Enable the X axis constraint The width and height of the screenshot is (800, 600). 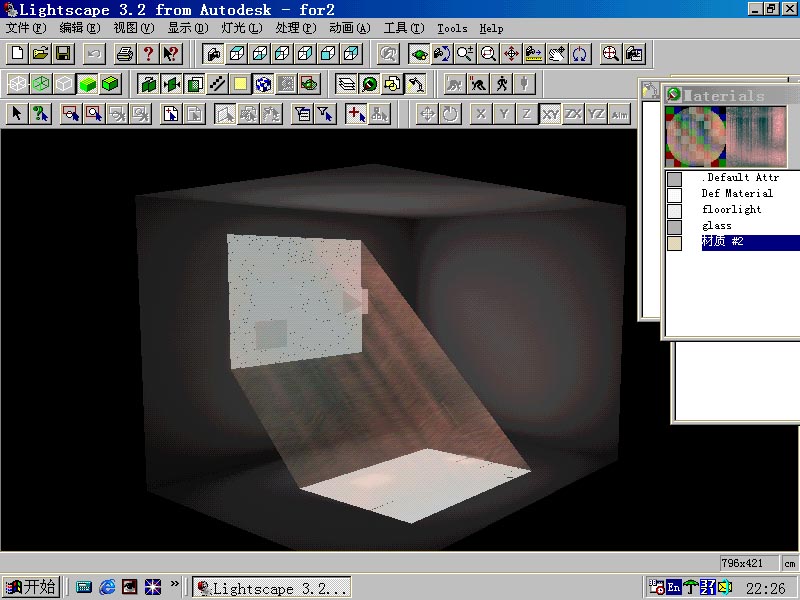pyautogui.click(x=481, y=114)
